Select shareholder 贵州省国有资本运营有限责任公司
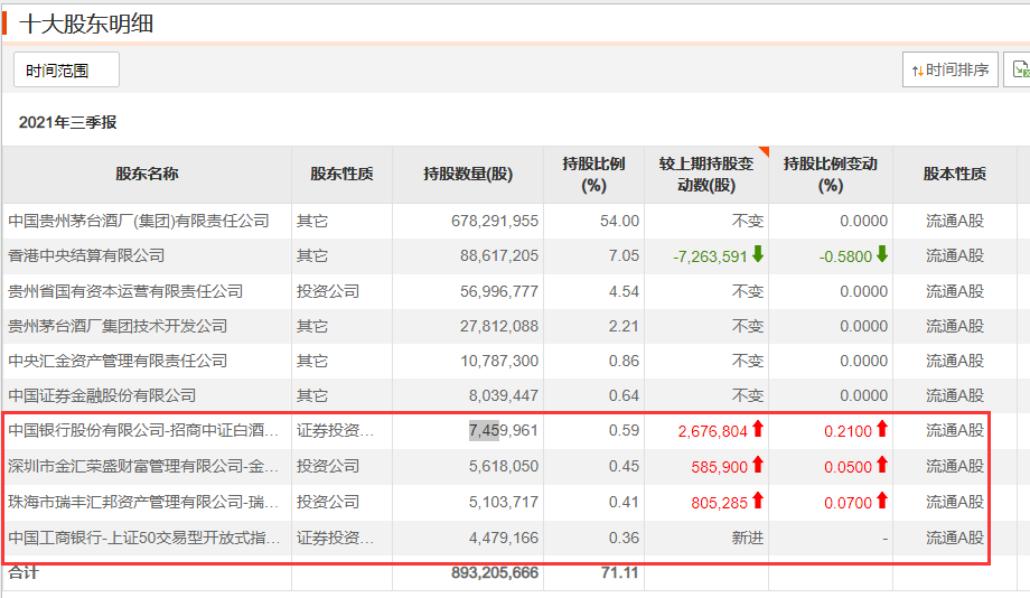The image size is (1030, 598). (125, 291)
